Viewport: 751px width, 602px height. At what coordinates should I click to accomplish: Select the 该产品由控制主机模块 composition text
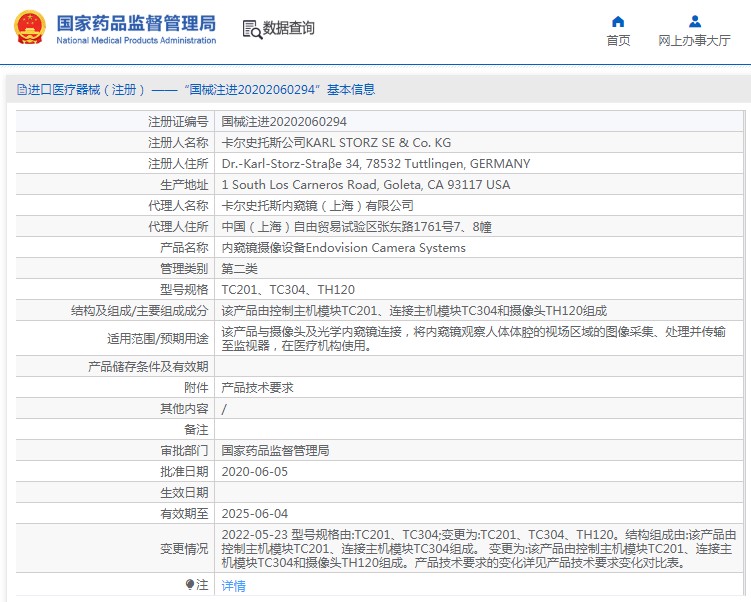tap(414, 311)
